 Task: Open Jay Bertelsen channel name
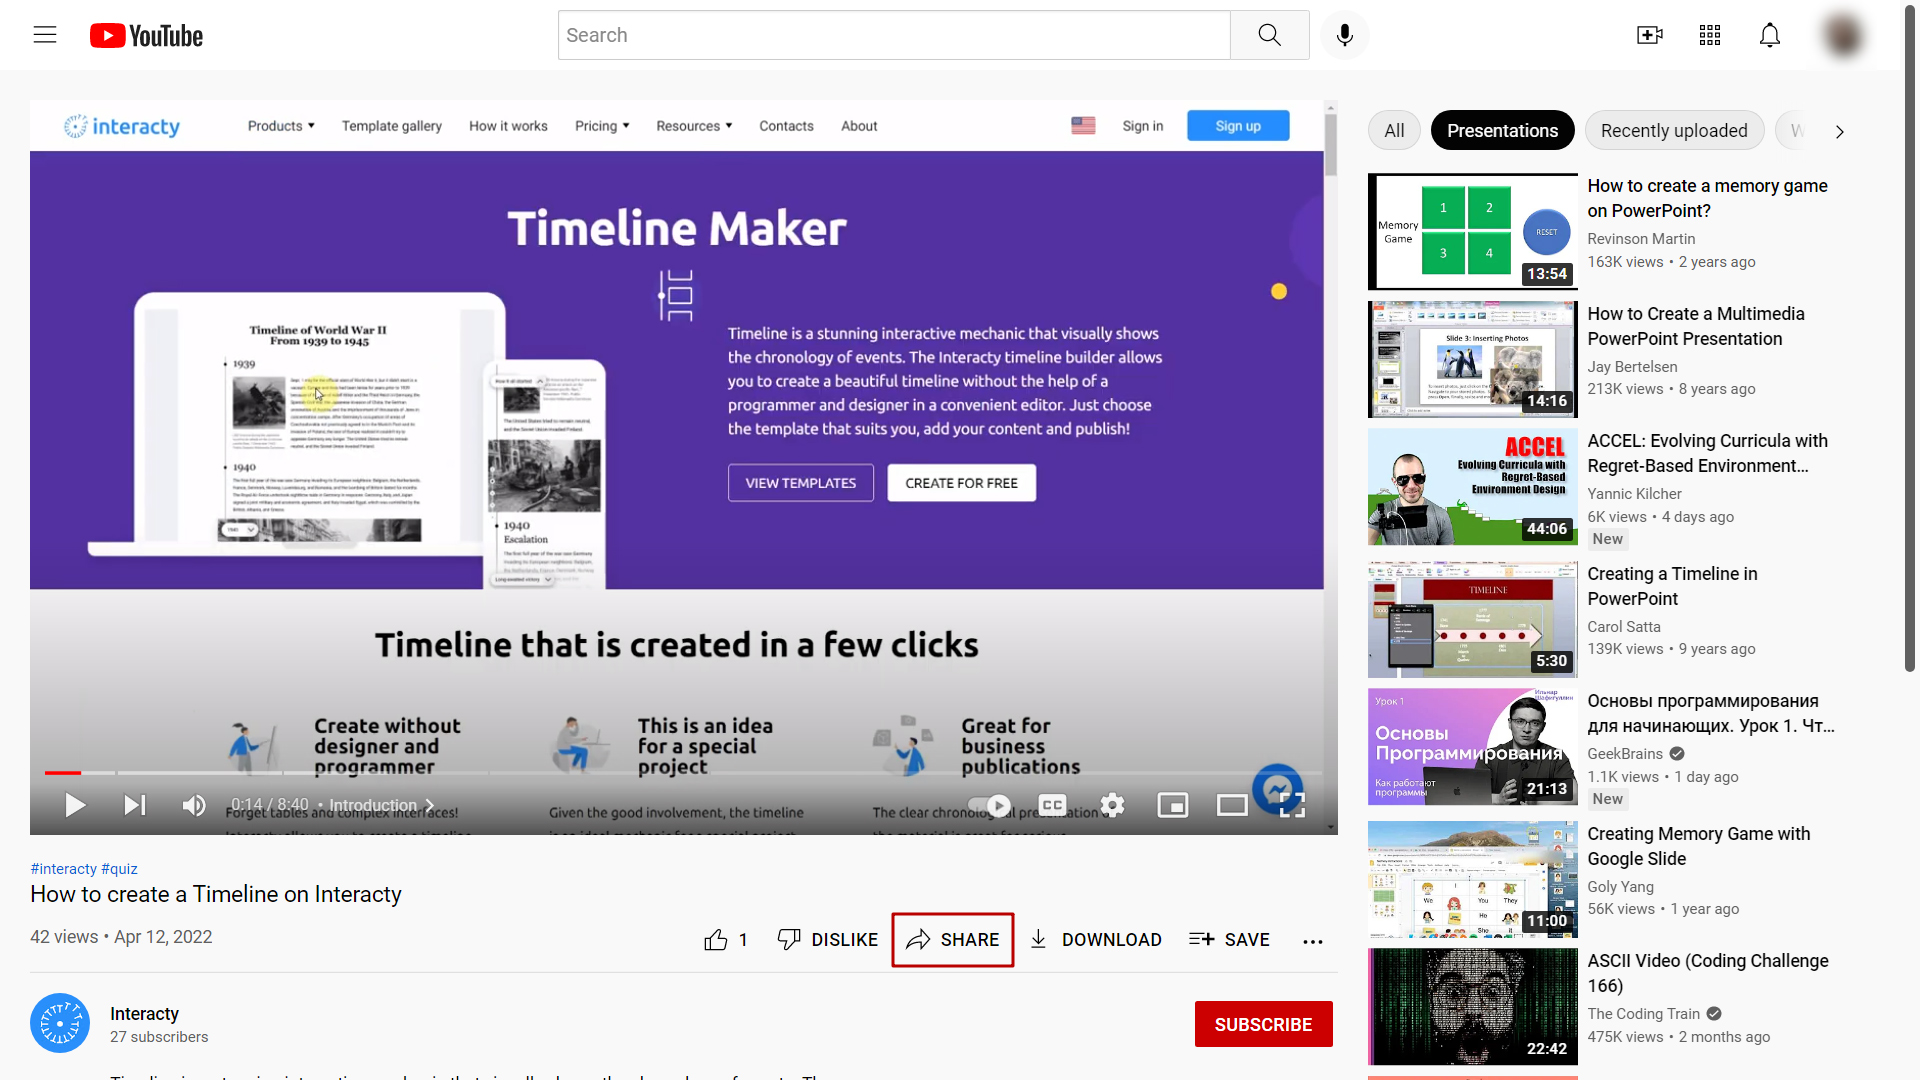[x=1632, y=366]
